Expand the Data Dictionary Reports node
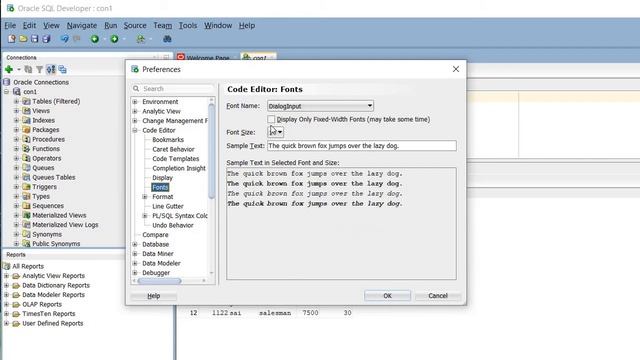 tap(6, 285)
